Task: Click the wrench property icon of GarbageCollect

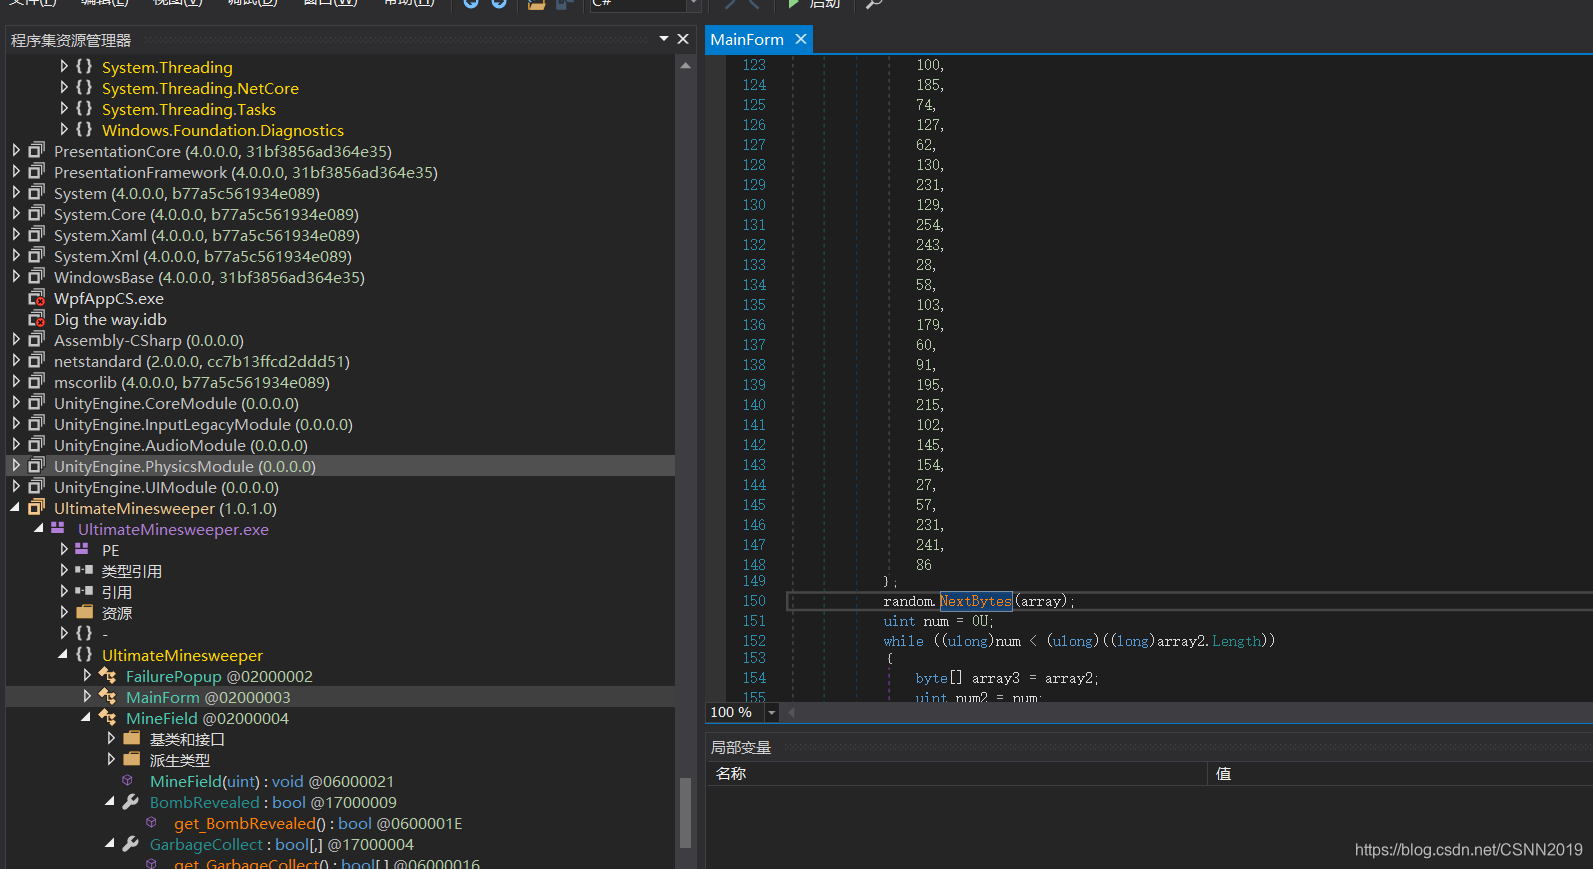Action: [131, 844]
